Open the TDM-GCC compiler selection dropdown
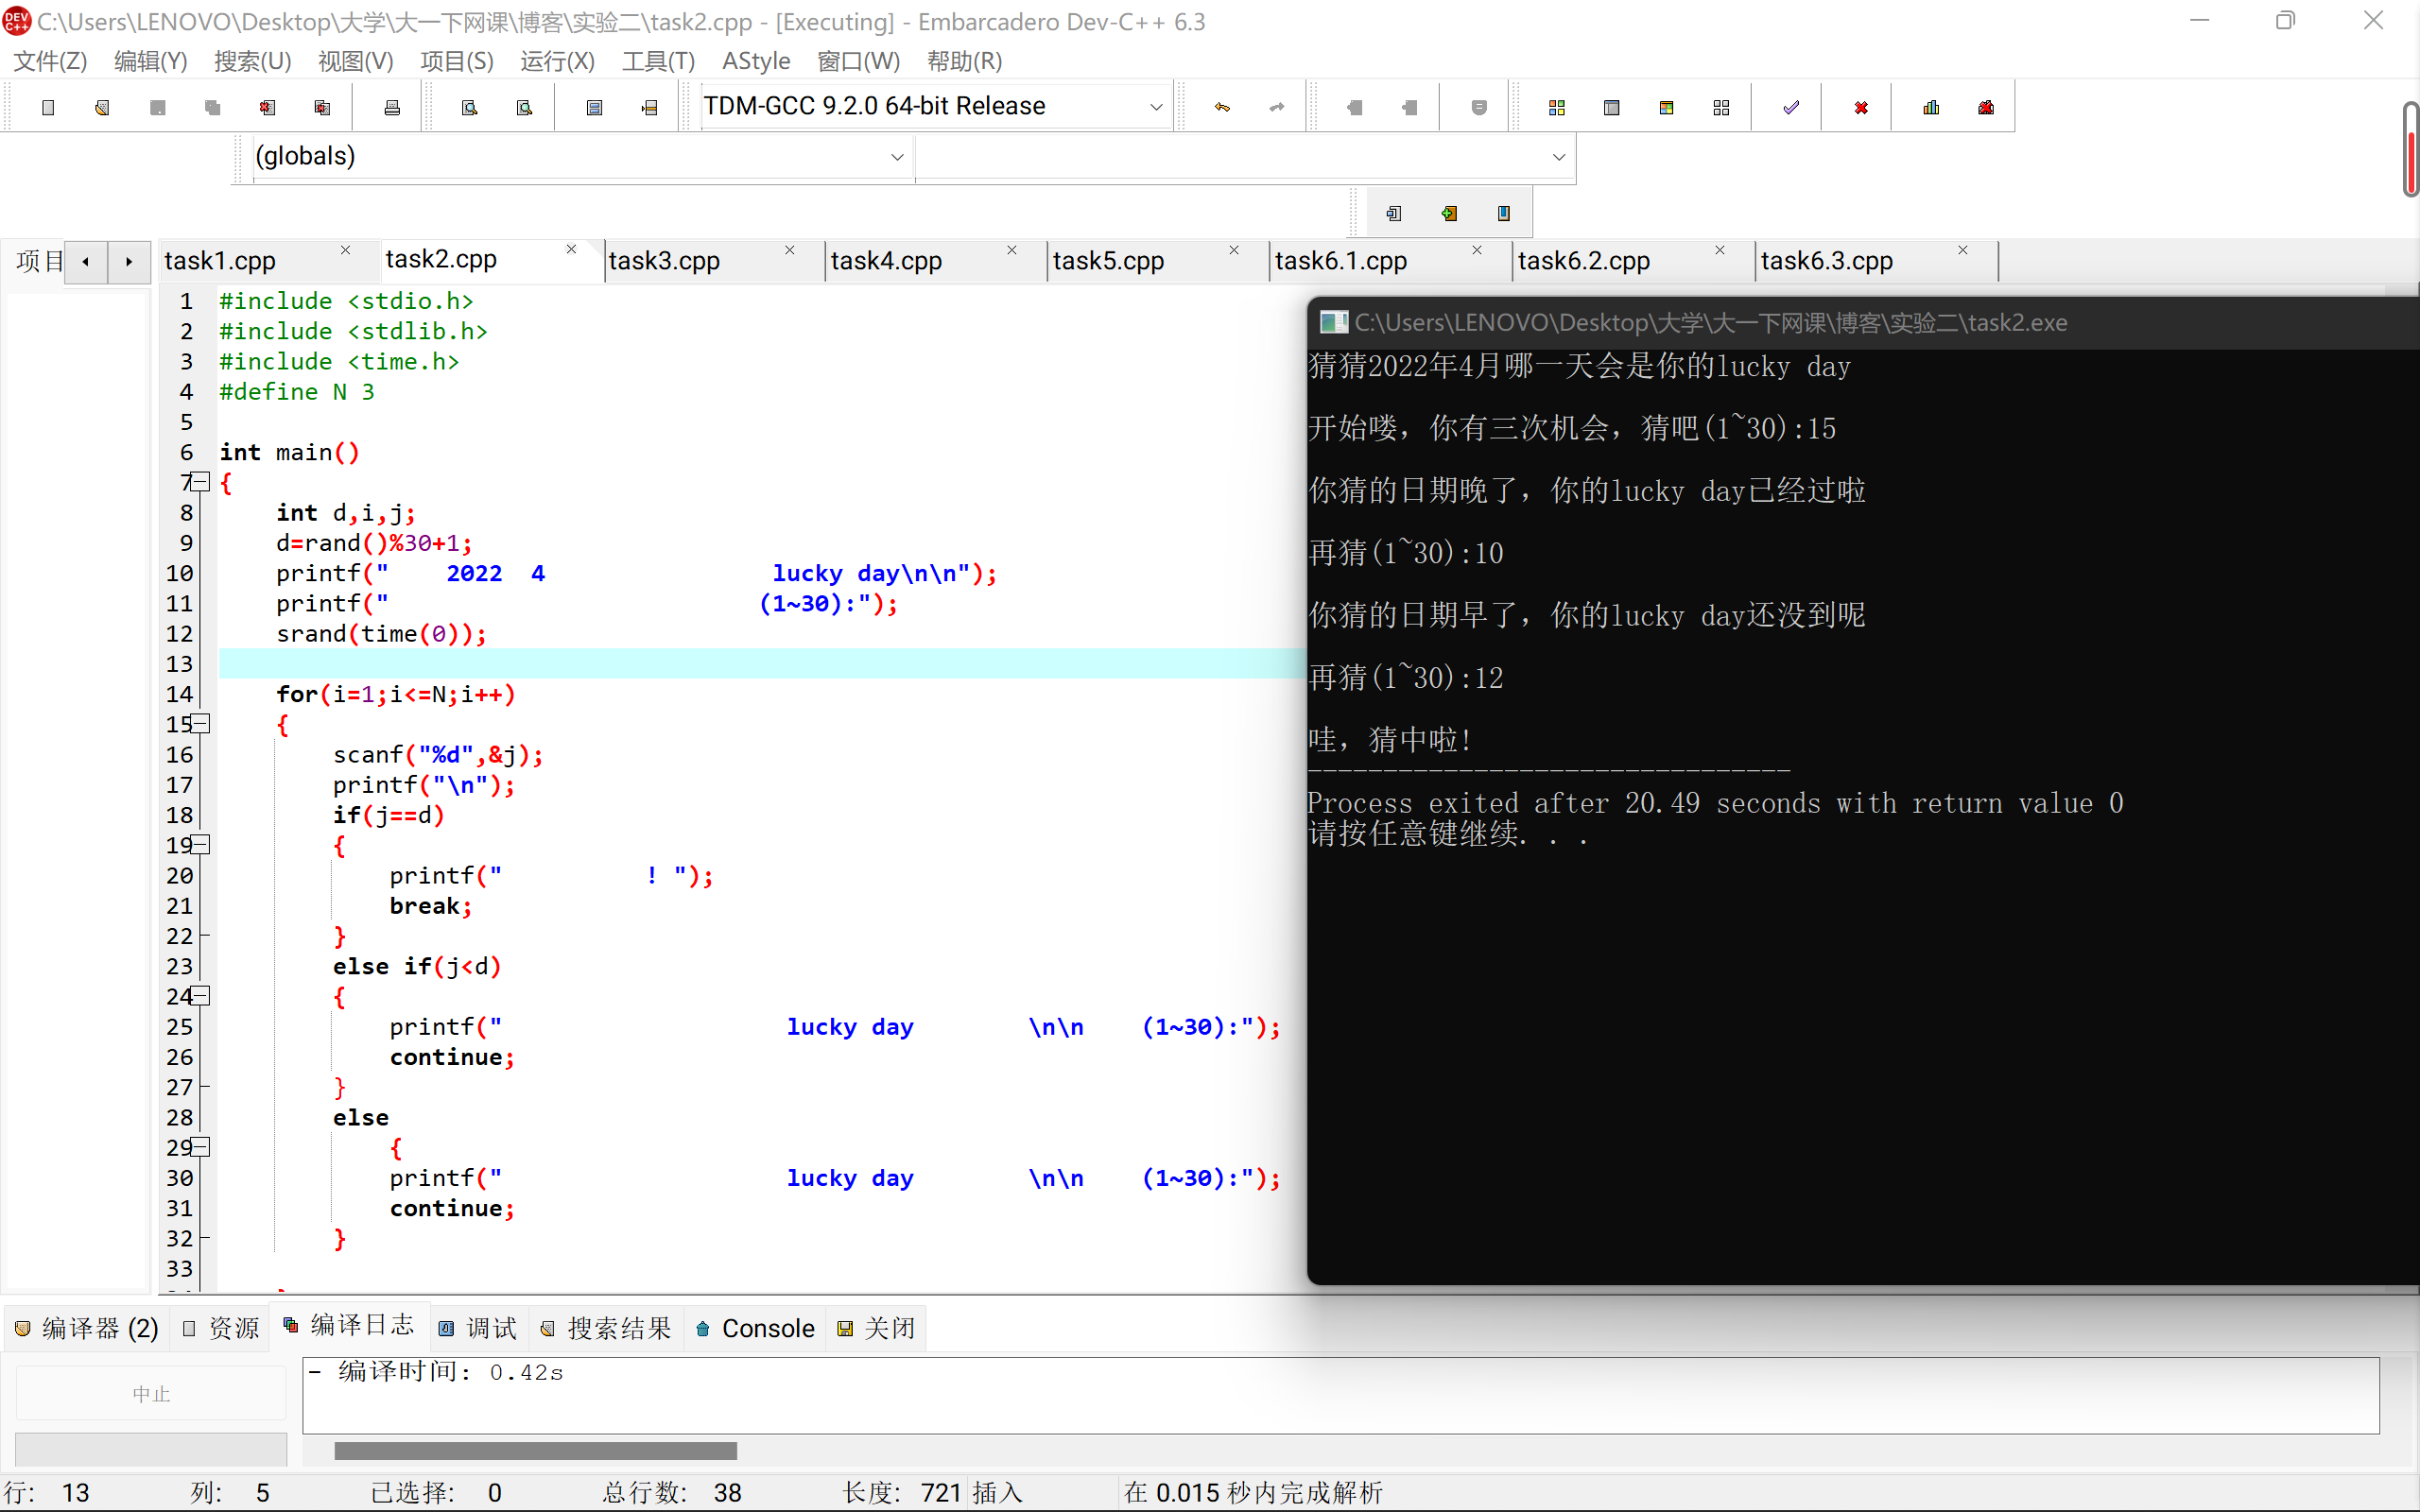 click(x=1156, y=107)
